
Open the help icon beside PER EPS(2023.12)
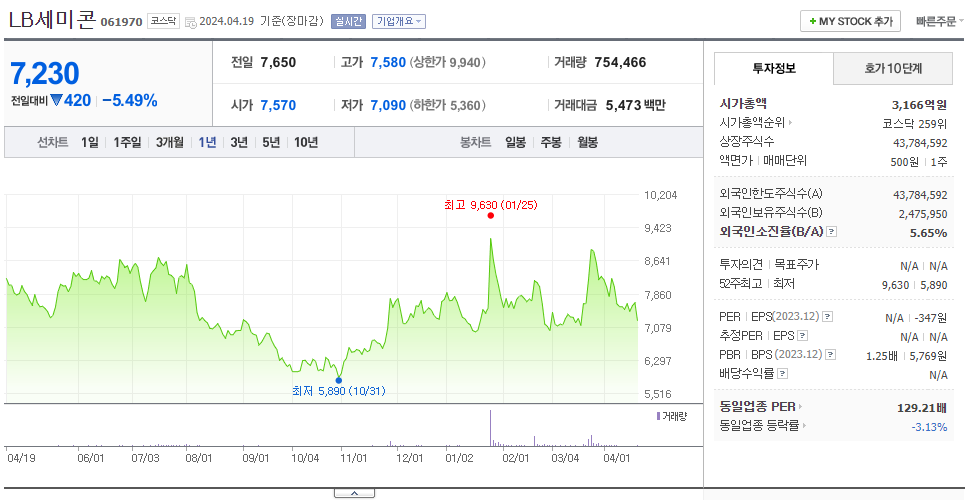point(828,317)
